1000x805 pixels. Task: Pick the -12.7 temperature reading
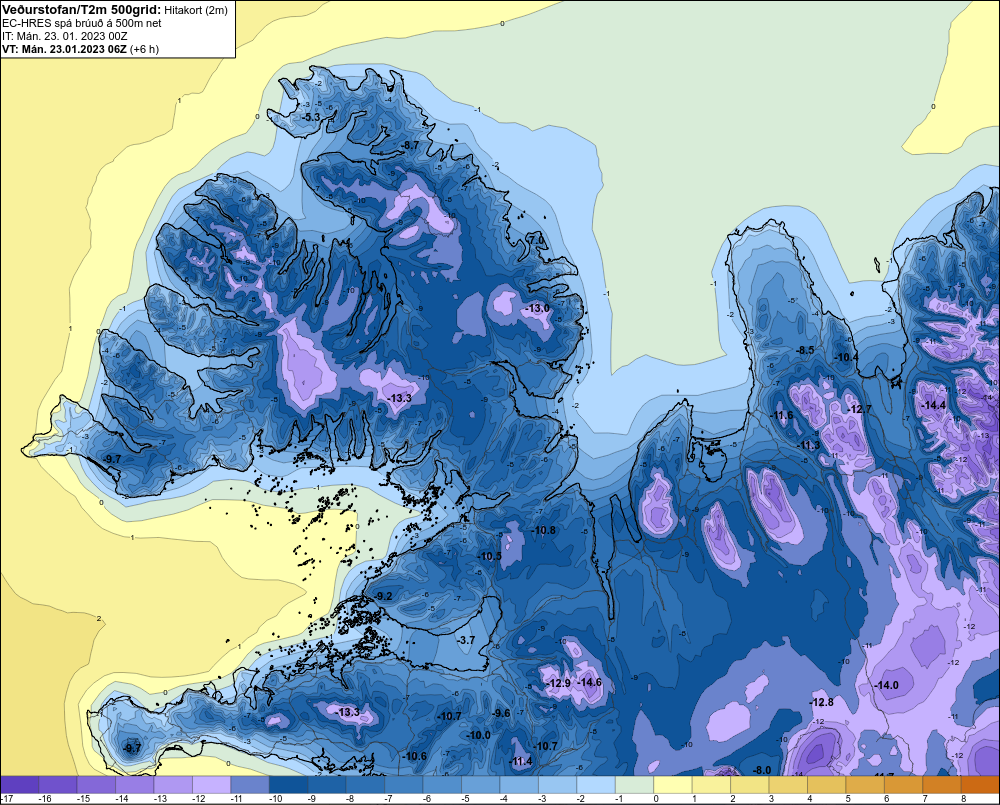(x=859, y=409)
